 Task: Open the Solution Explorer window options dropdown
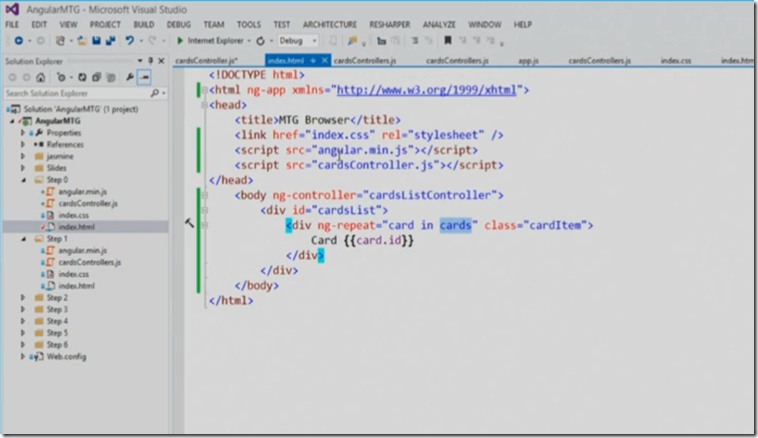pos(140,61)
